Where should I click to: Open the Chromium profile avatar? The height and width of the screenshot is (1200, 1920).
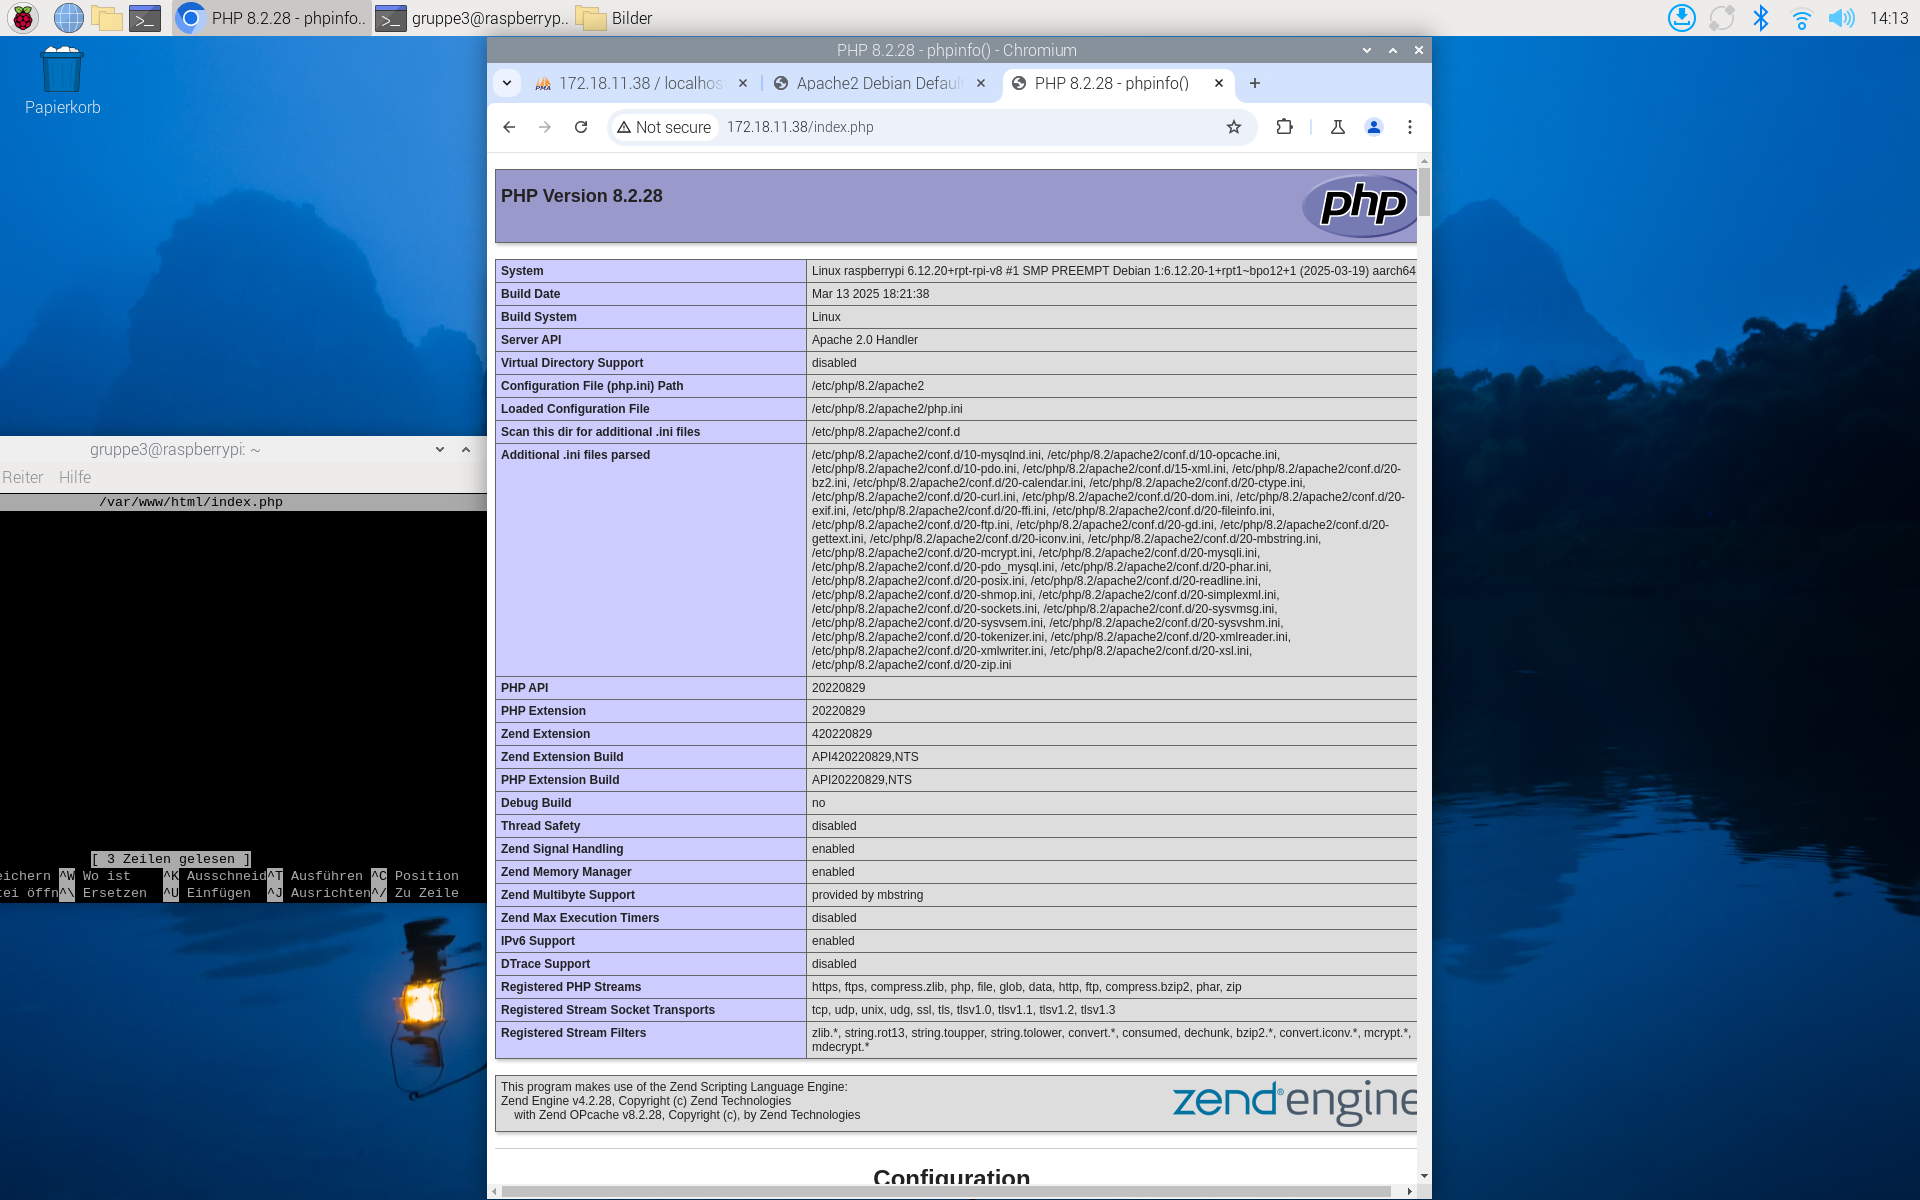point(1374,127)
